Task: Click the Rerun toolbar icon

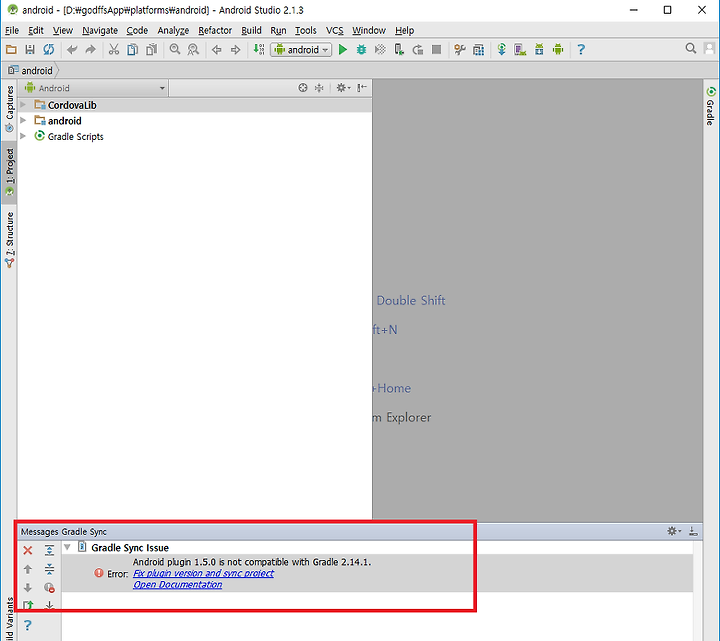Action: [418, 50]
